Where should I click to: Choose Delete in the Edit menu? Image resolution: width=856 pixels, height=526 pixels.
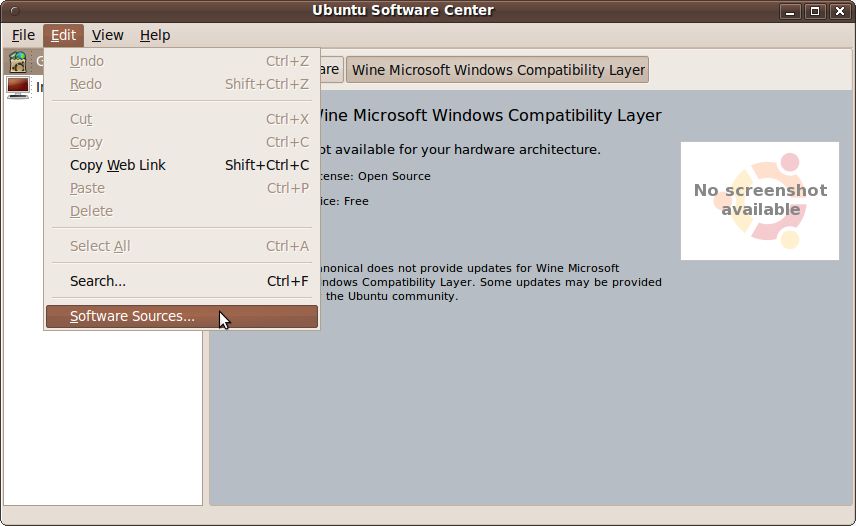coord(182,211)
